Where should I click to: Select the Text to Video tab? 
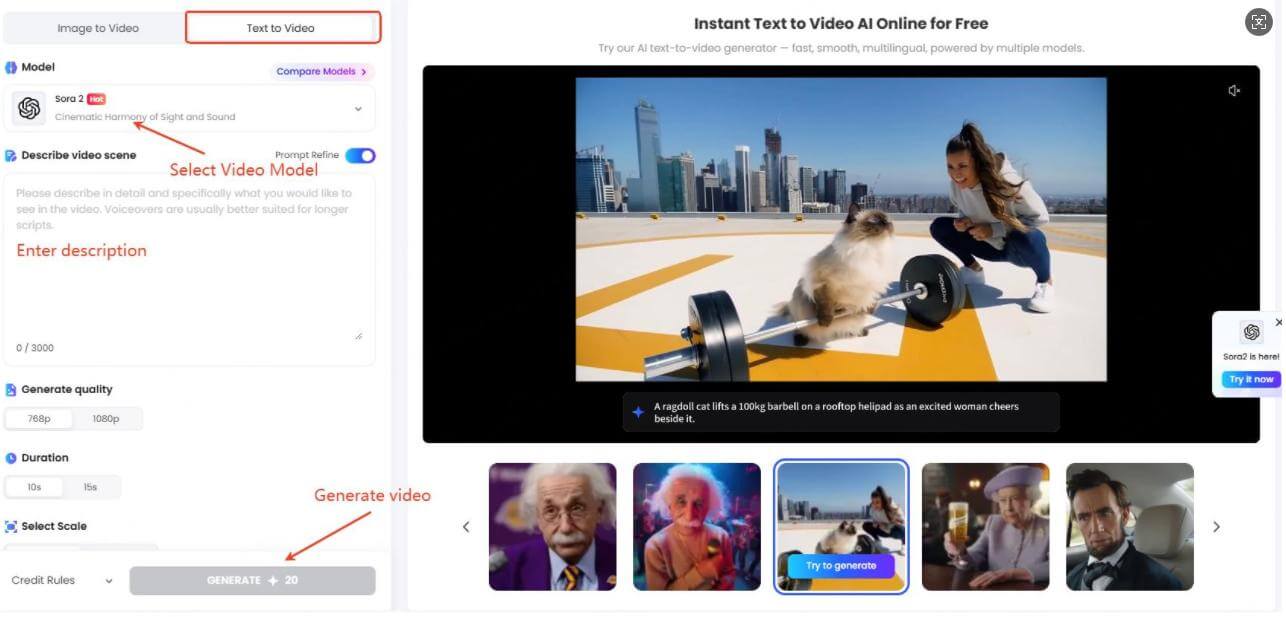(x=283, y=28)
